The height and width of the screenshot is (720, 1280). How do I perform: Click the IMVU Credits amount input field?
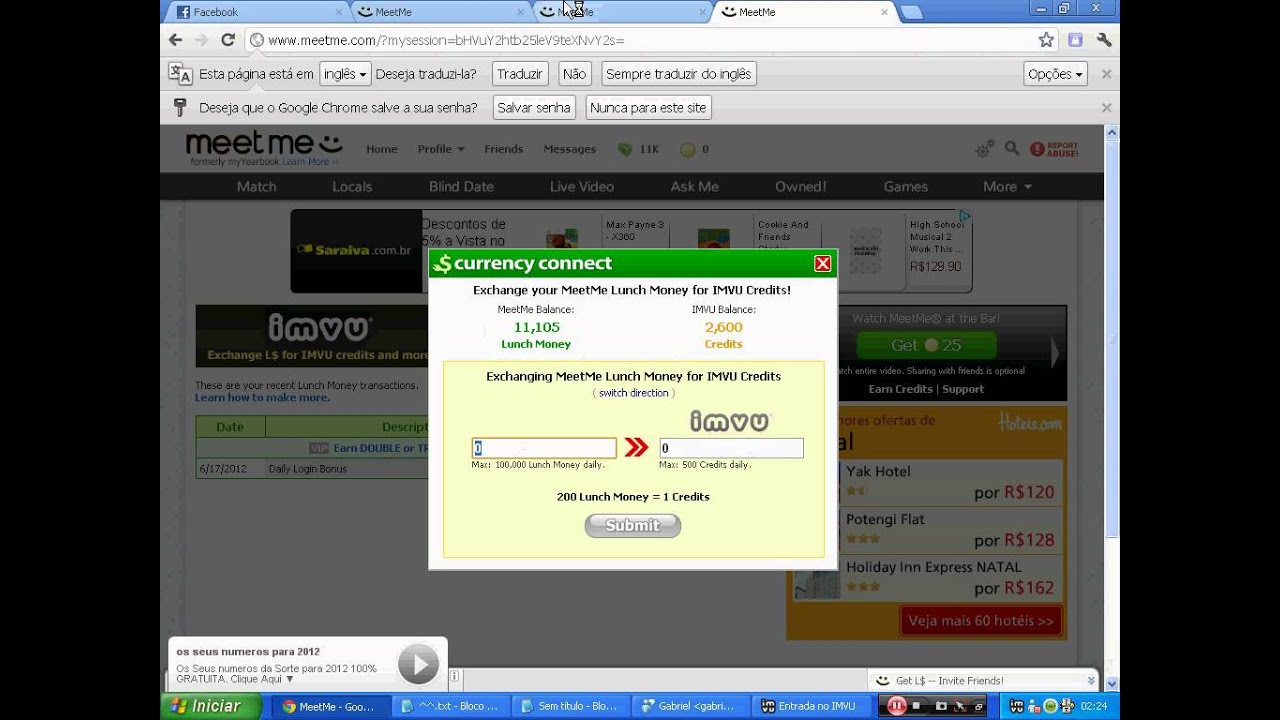tap(731, 448)
